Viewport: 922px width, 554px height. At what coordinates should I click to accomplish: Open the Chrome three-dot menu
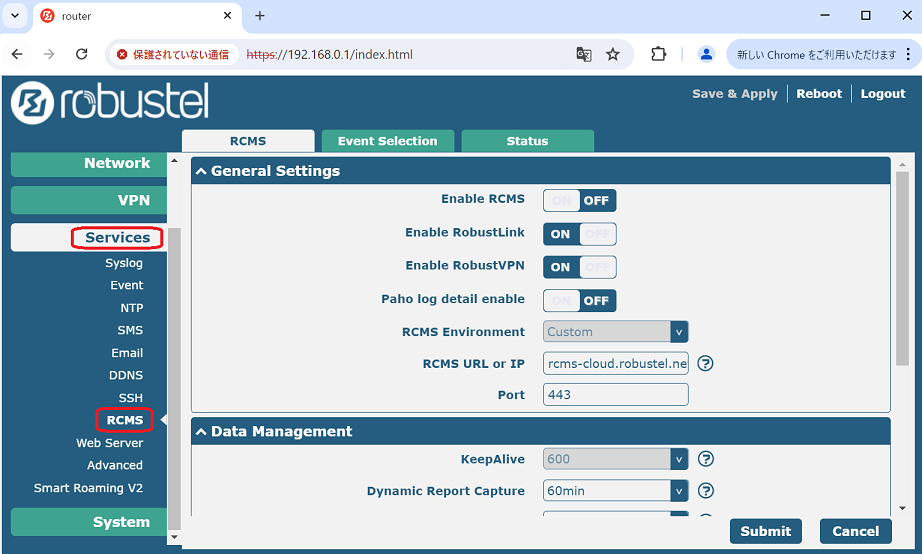point(908,54)
